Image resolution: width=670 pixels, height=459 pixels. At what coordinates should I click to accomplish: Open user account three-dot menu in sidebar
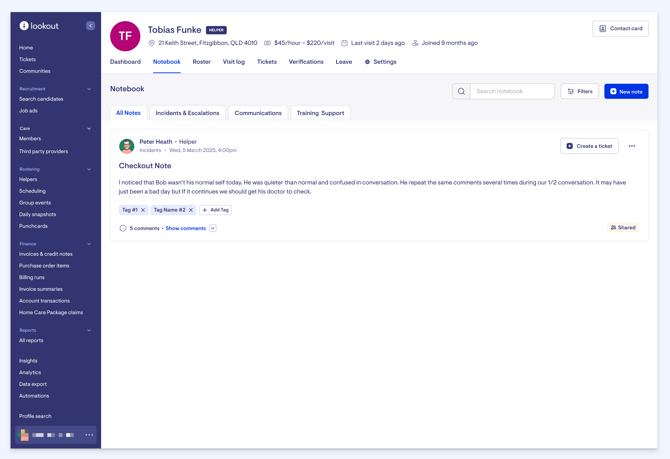tap(89, 435)
